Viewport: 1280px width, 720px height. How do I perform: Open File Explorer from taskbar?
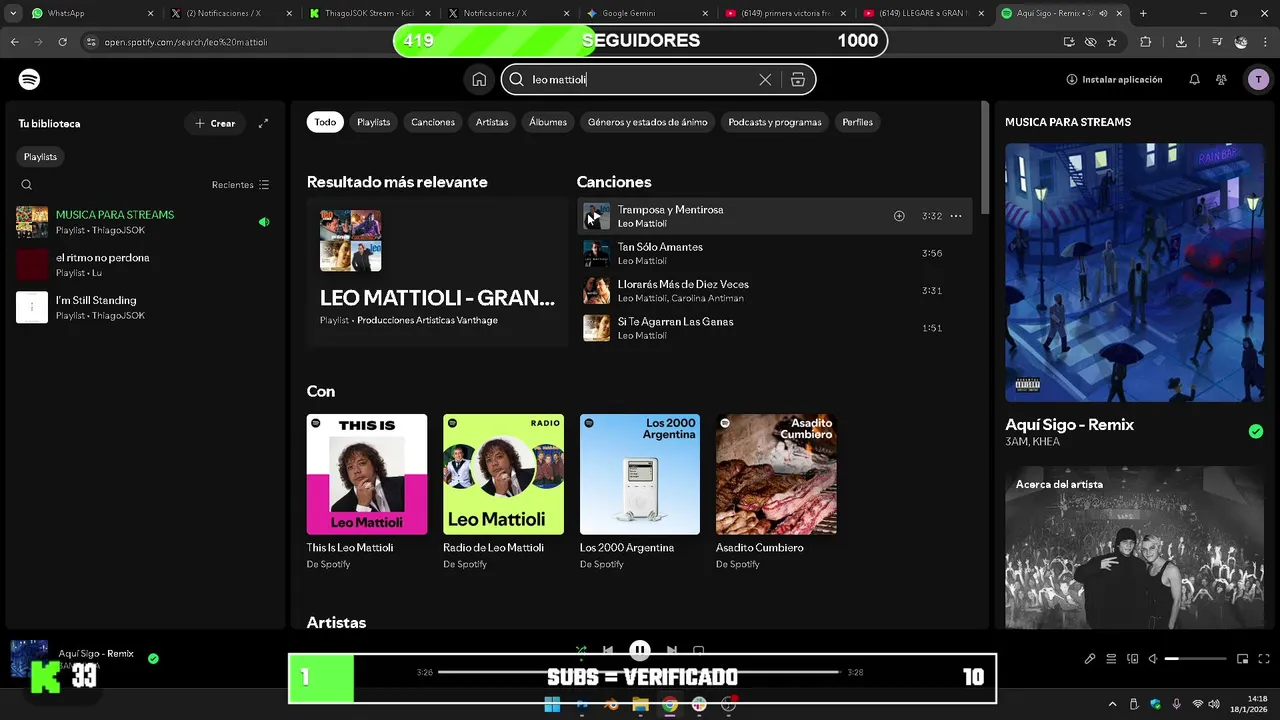(640, 705)
